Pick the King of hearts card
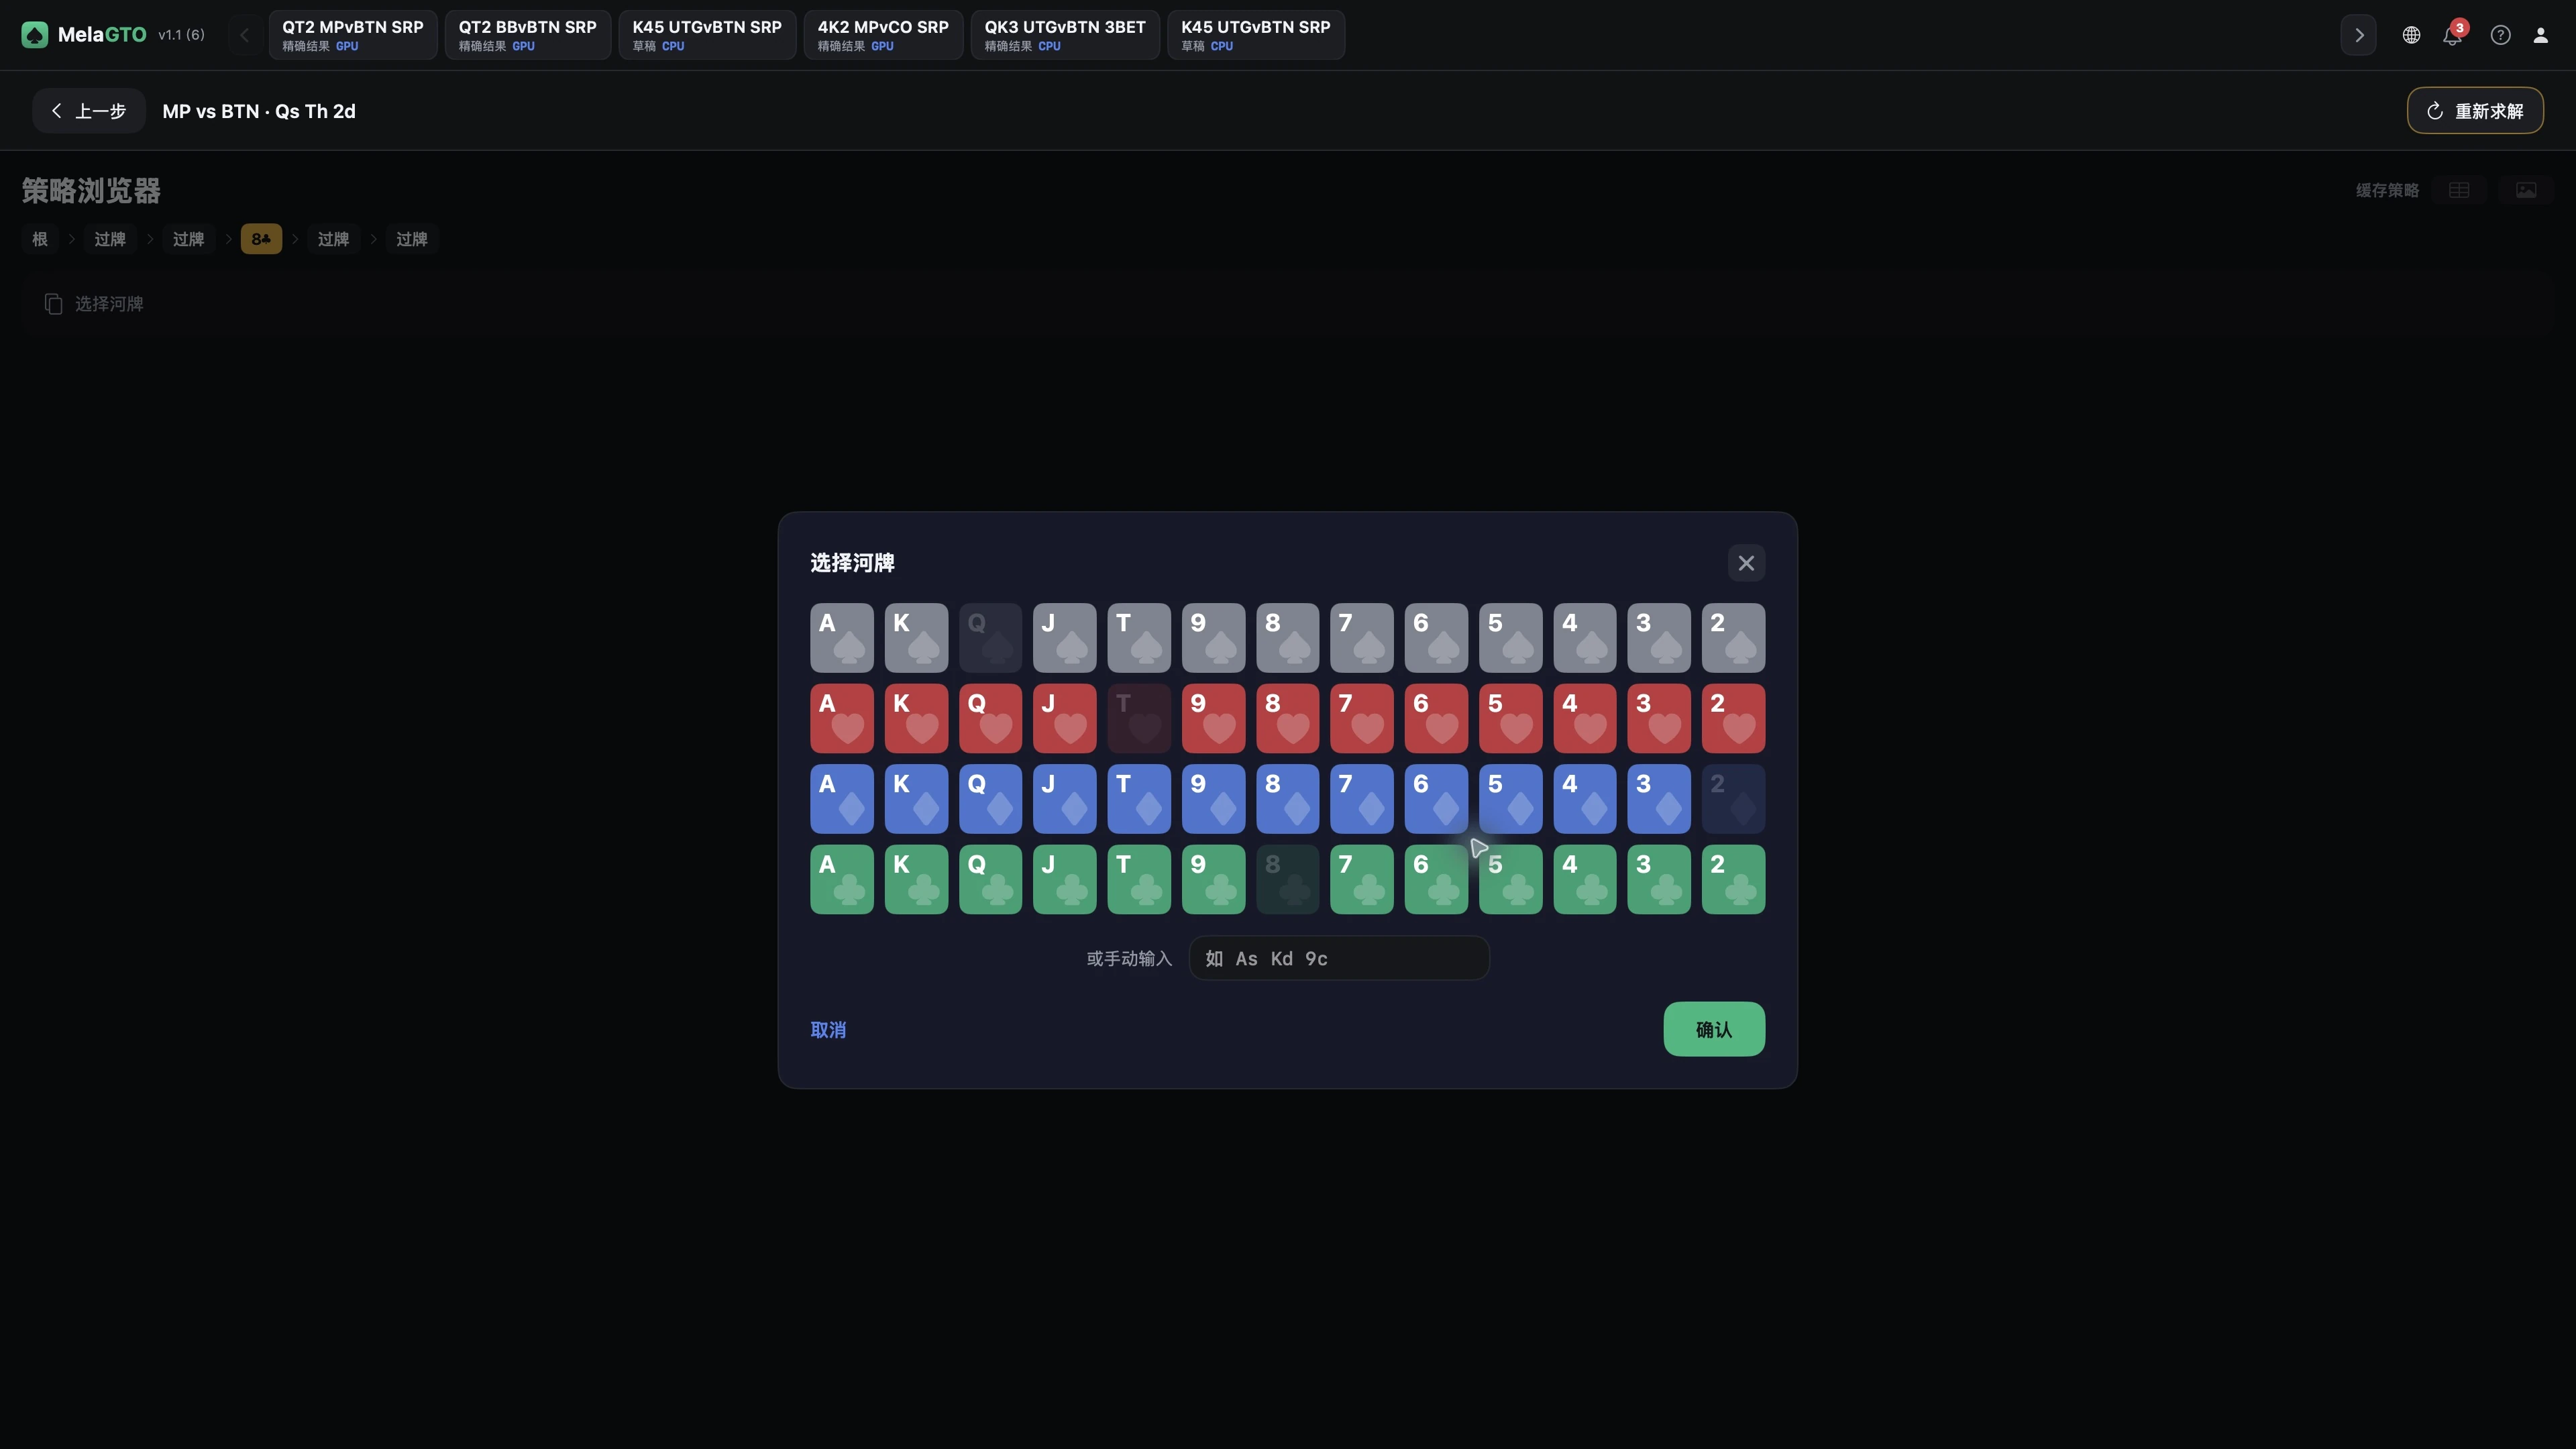The image size is (2576, 1449). pos(916,718)
